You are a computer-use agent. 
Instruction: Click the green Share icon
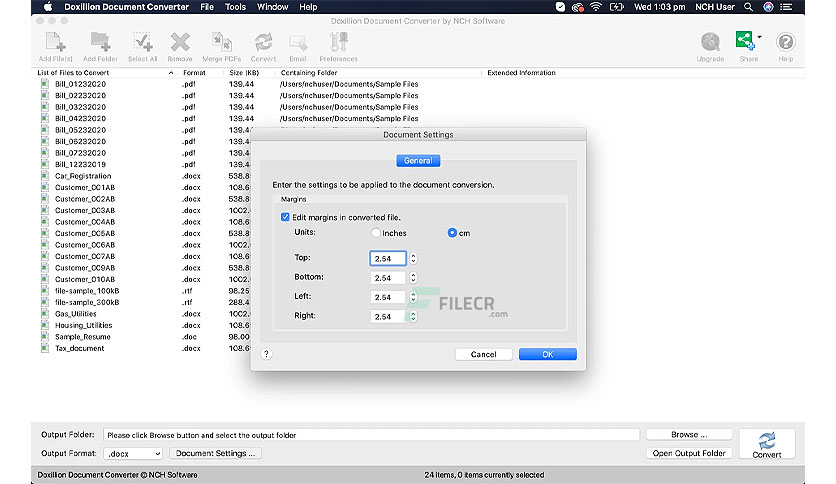tap(745, 41)
